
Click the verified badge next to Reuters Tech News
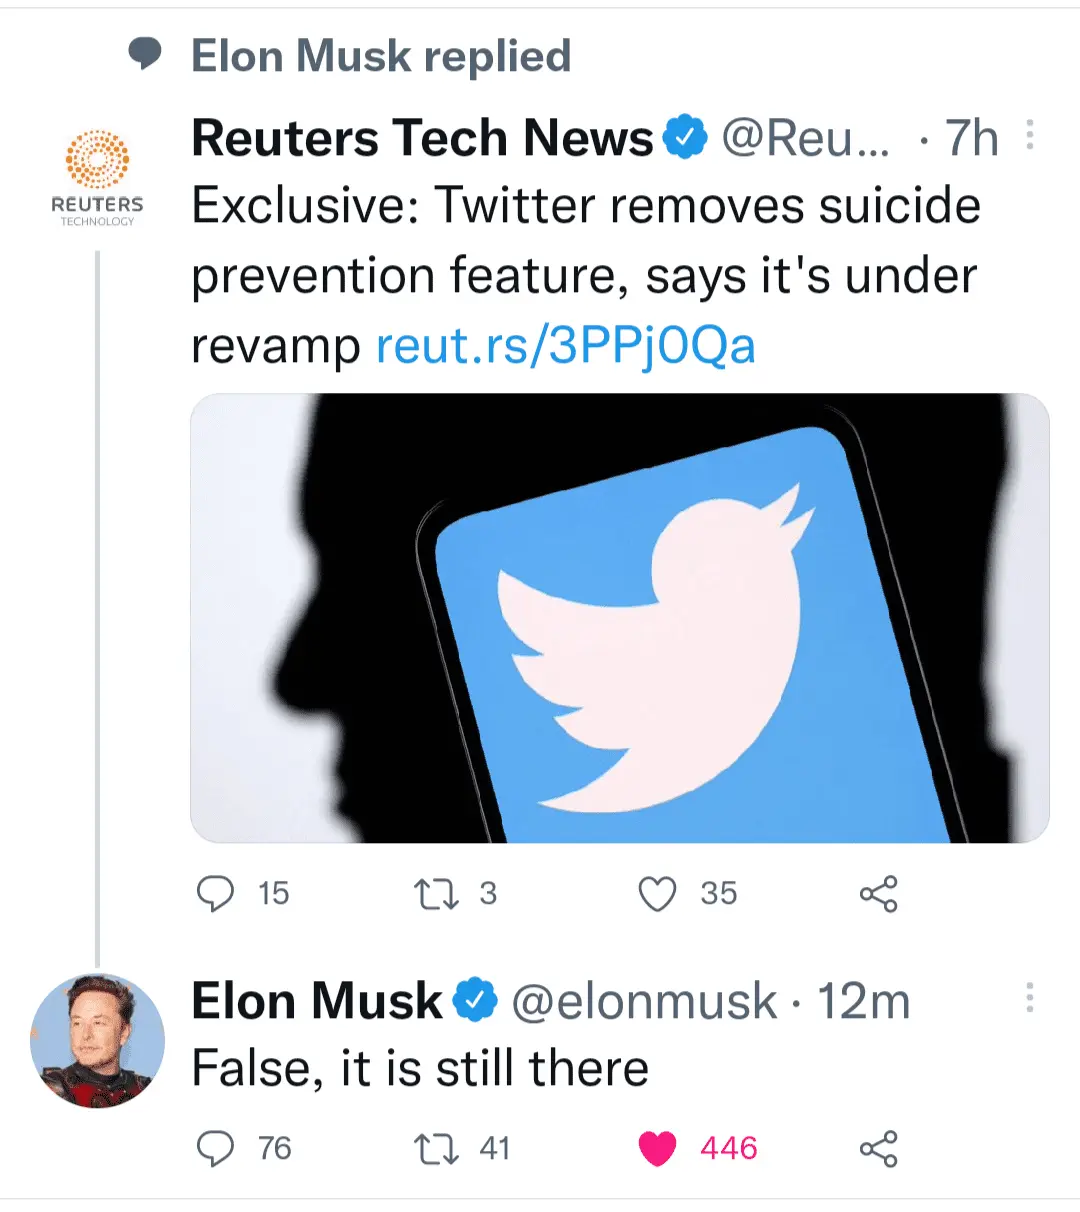click(686, 135)
